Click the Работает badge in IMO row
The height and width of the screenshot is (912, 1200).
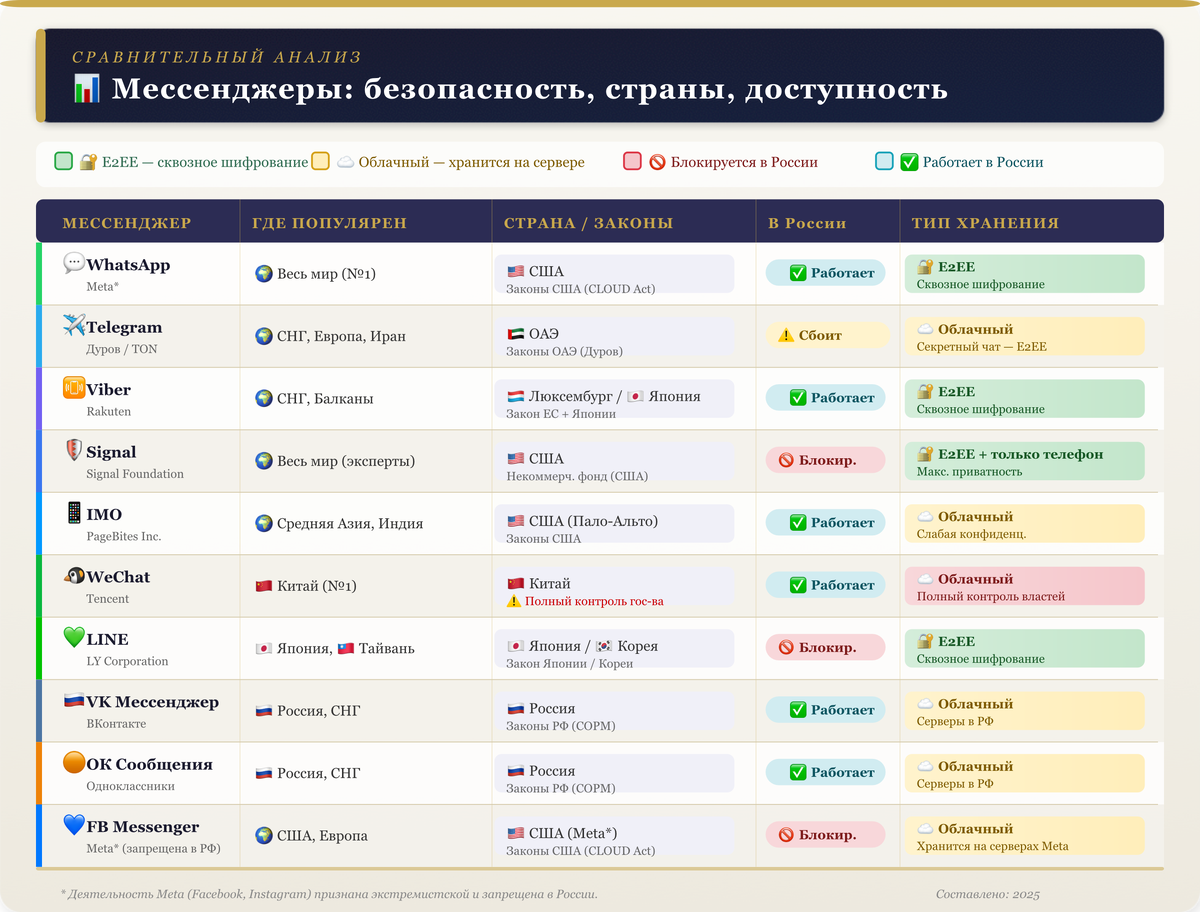(826, 523)
